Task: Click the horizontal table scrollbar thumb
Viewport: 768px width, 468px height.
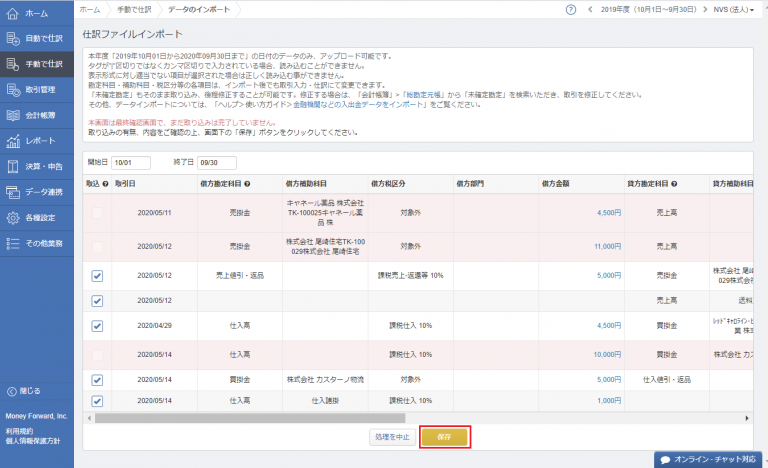Action: [250, 418]
